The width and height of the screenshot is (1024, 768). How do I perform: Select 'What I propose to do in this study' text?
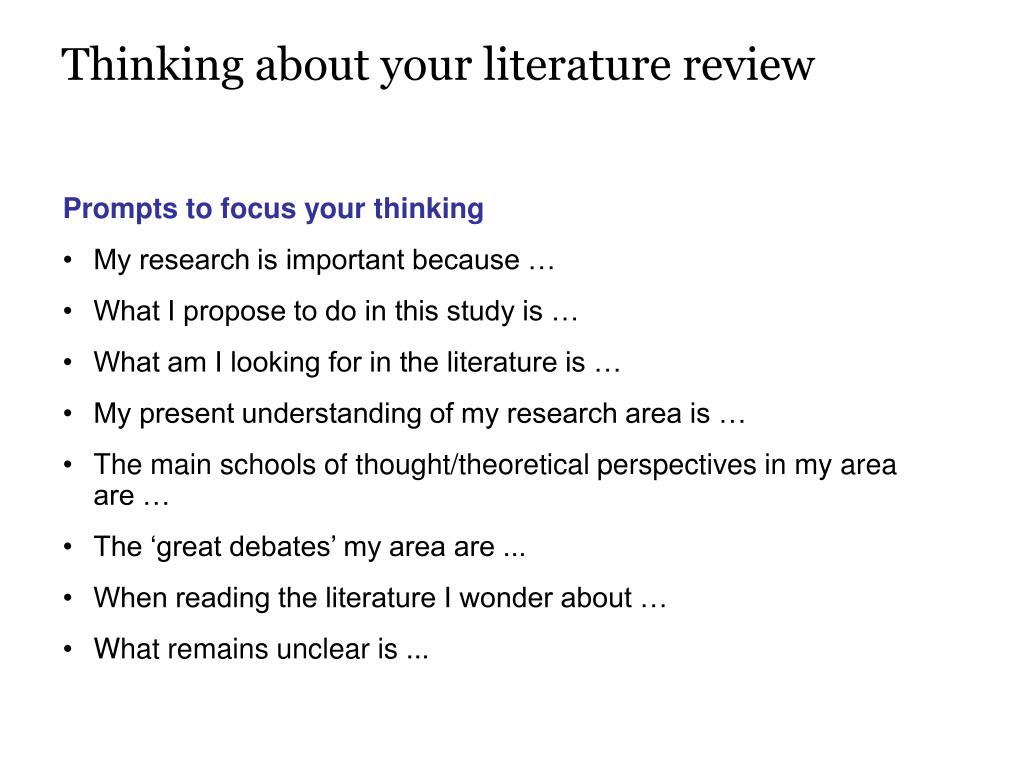click(336, 312)
